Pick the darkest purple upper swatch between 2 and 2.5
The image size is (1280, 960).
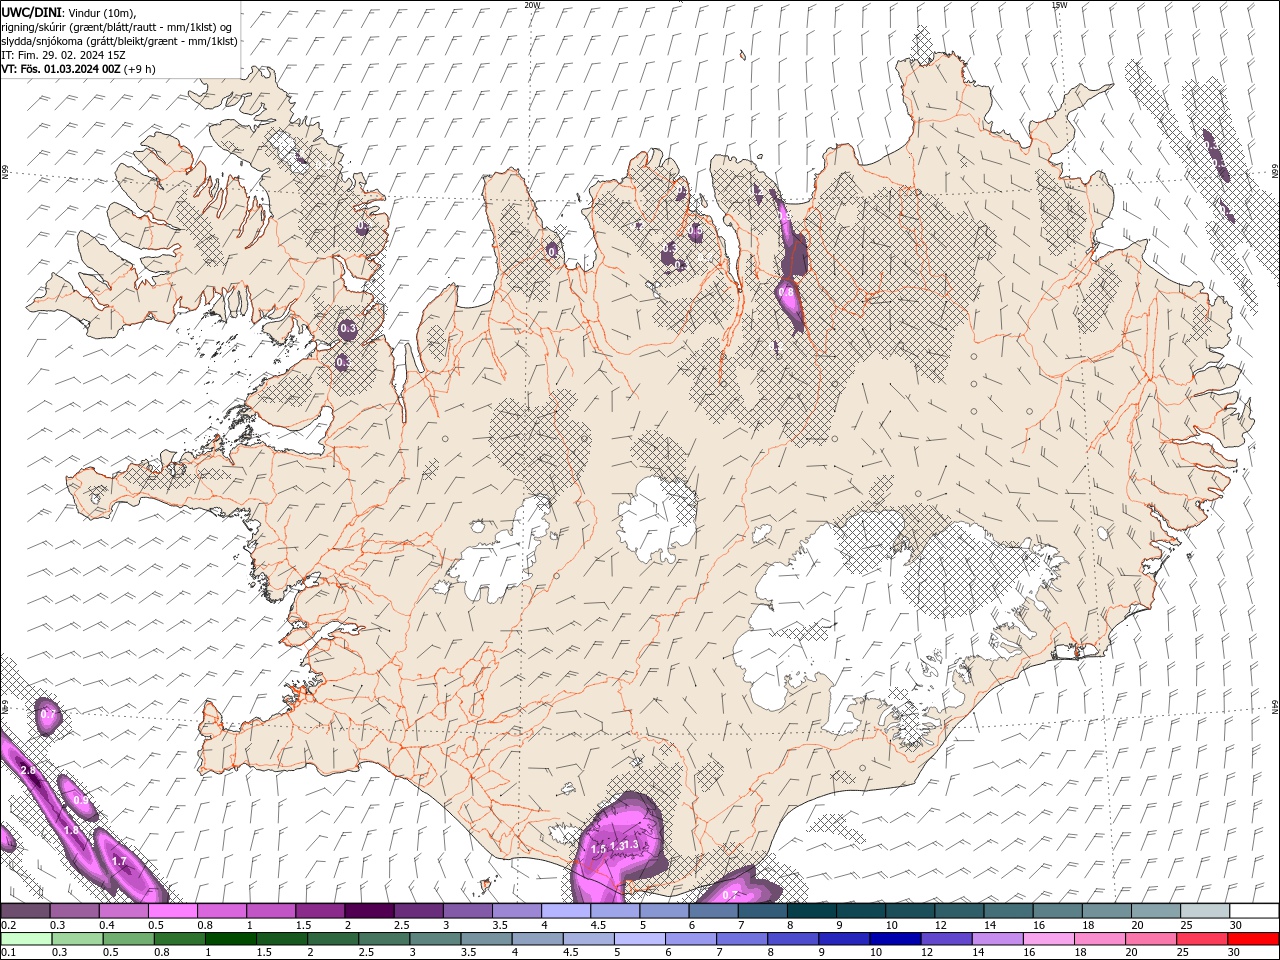[369, 911]
